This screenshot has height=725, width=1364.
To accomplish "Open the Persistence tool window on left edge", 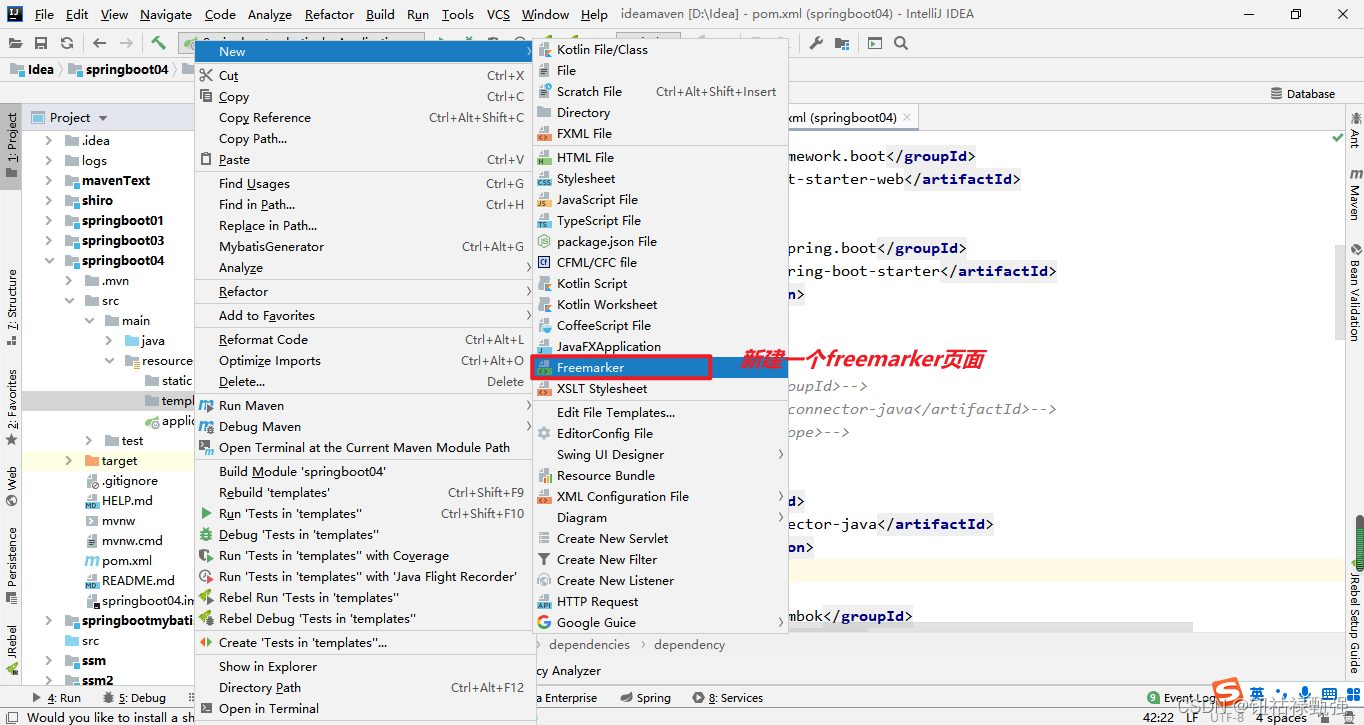I will tap(11, 560).
